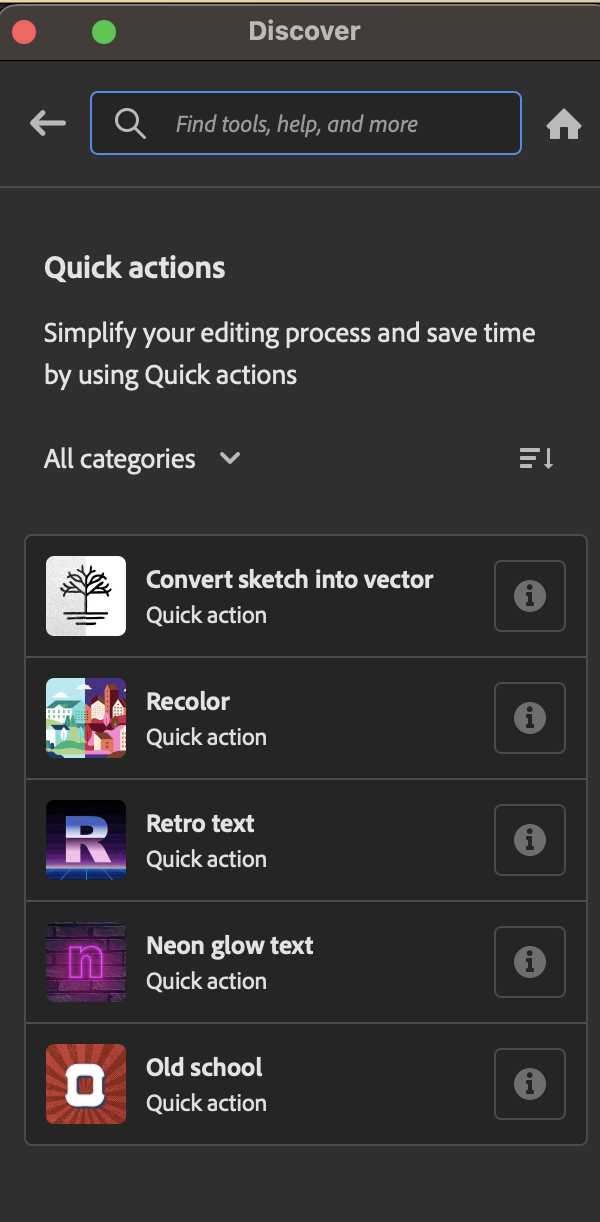Viewport: 600px width, 1222px height.
Task: Run the Recolor quick action
Action: click(x=188, y=702)
